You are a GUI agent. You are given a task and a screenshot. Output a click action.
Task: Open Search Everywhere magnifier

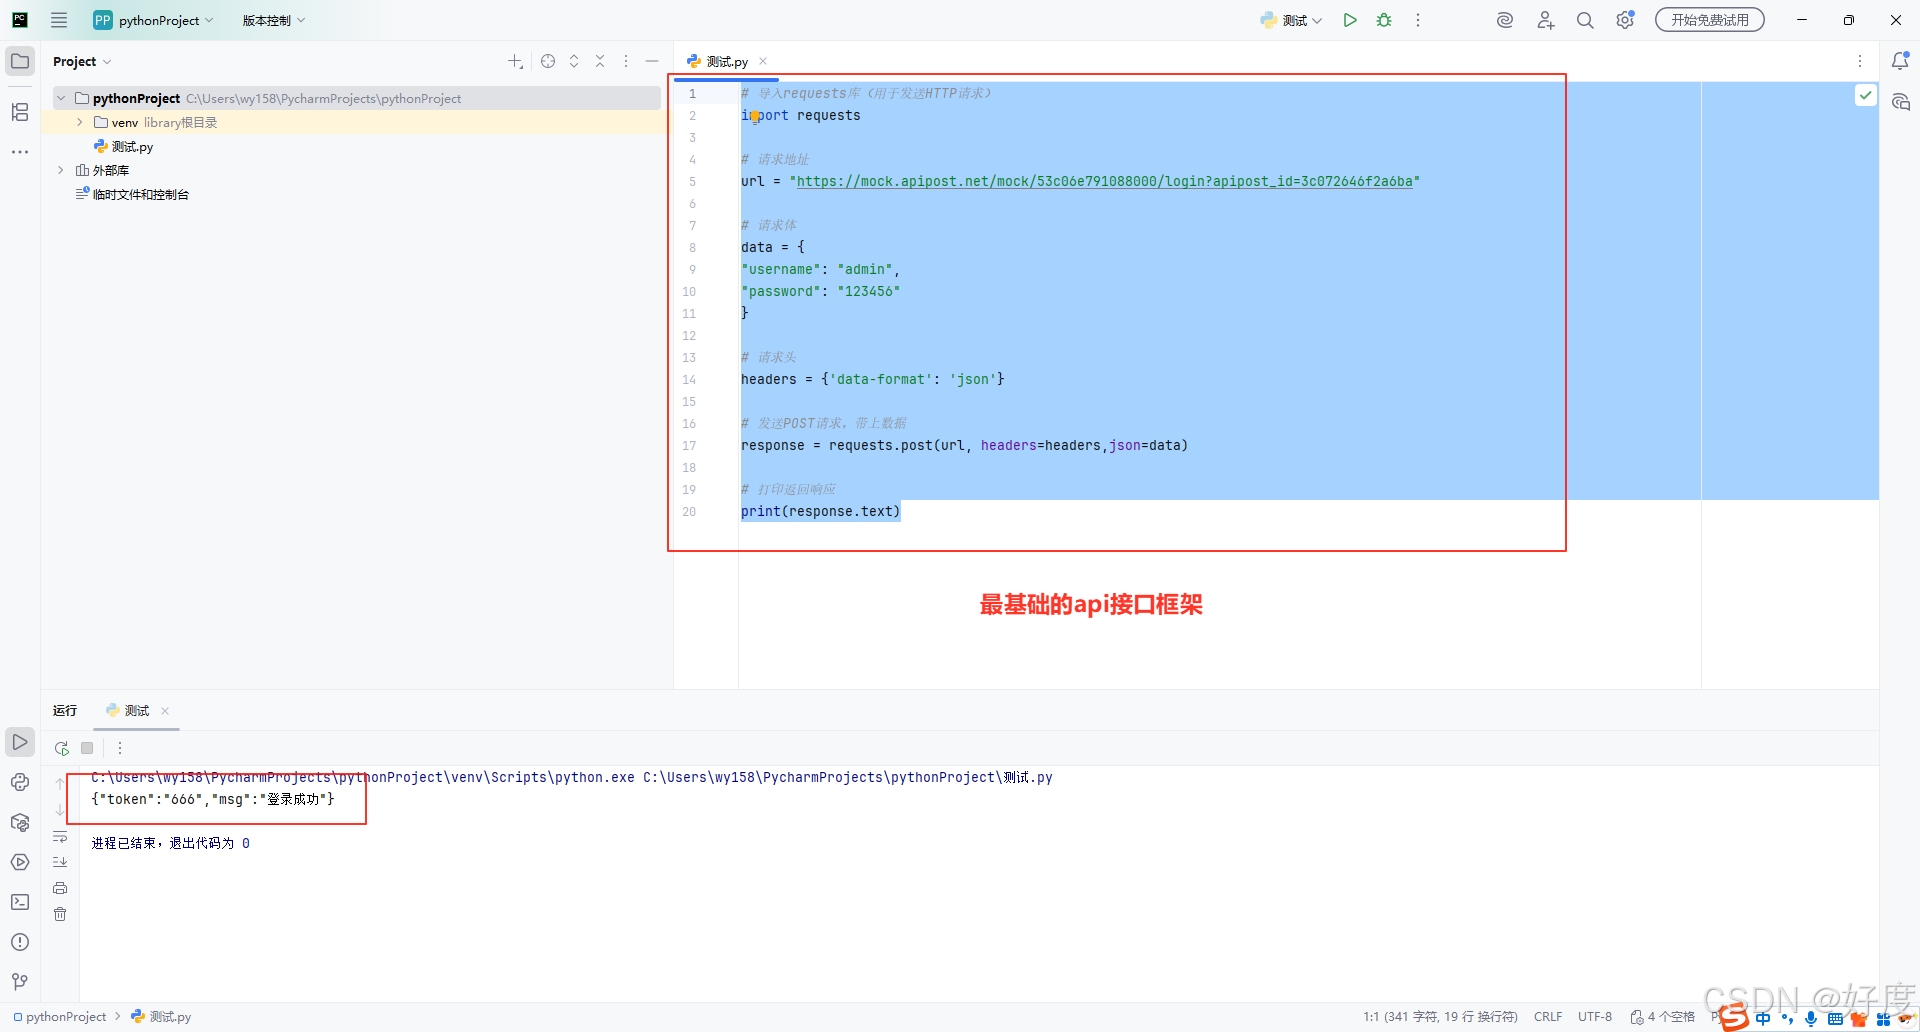(1585, 20)
